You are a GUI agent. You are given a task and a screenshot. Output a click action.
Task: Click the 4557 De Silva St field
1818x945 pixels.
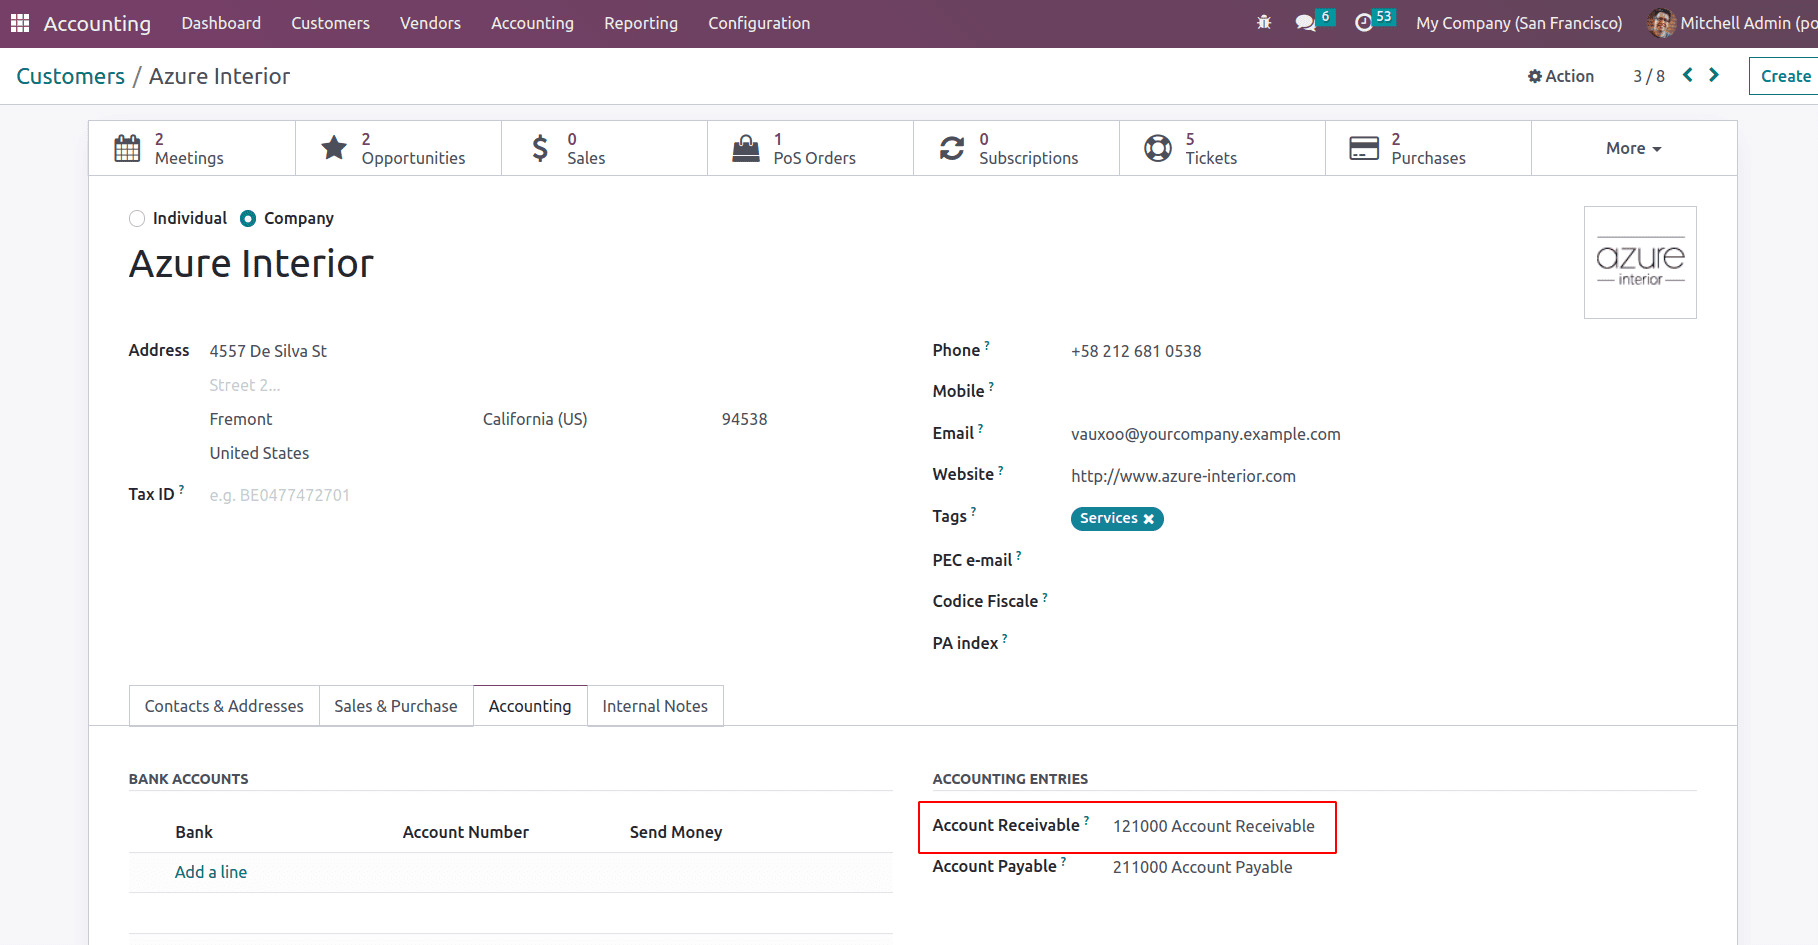click(268, 351)
